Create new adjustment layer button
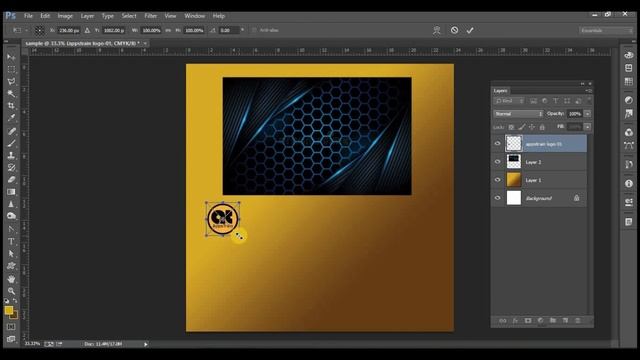Screen dimensions: 640x360 click(540, 321)
